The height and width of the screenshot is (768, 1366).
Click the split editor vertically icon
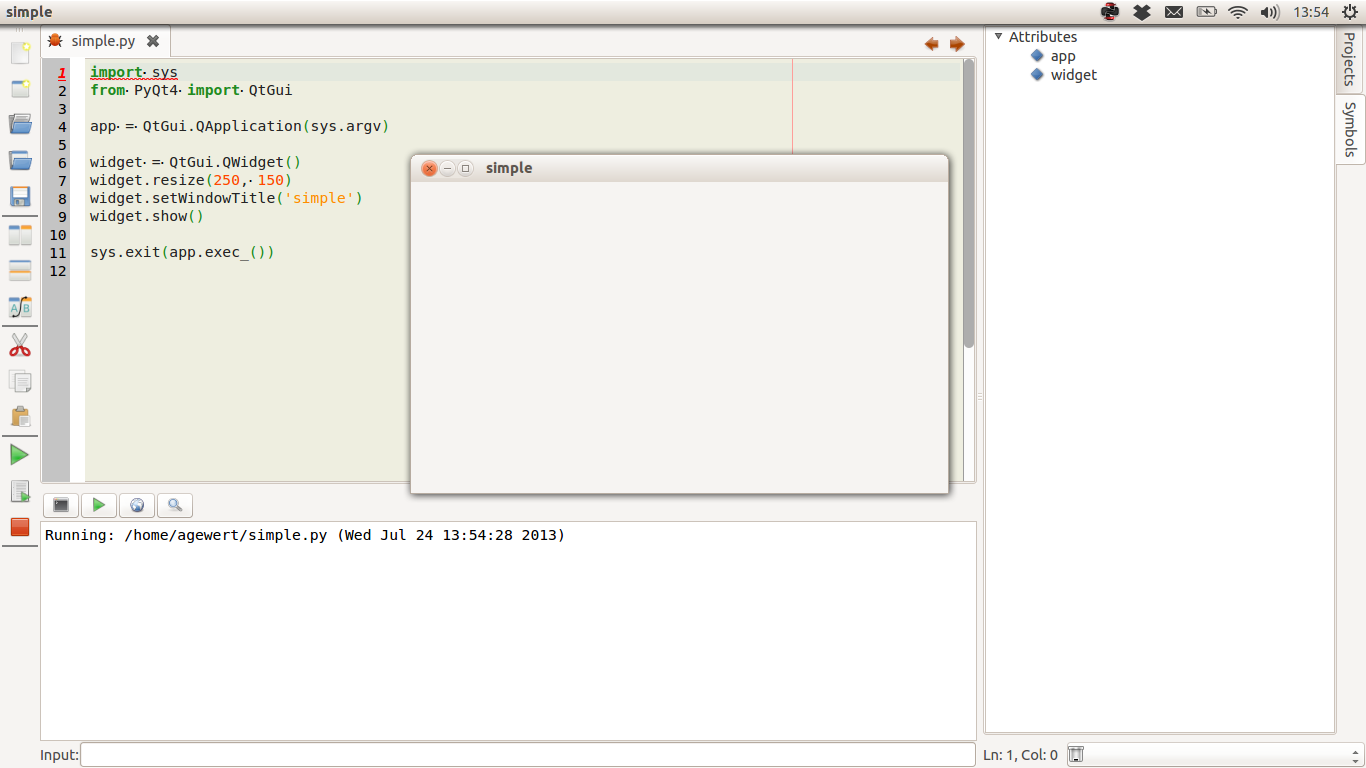coord(20,236)
